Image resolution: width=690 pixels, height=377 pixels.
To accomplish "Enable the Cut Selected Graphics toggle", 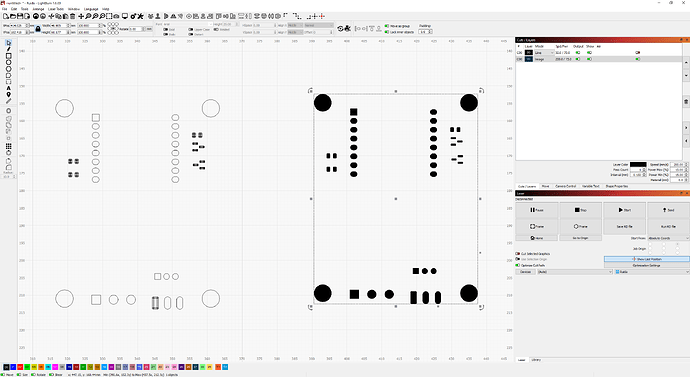I will click(518, 253).
